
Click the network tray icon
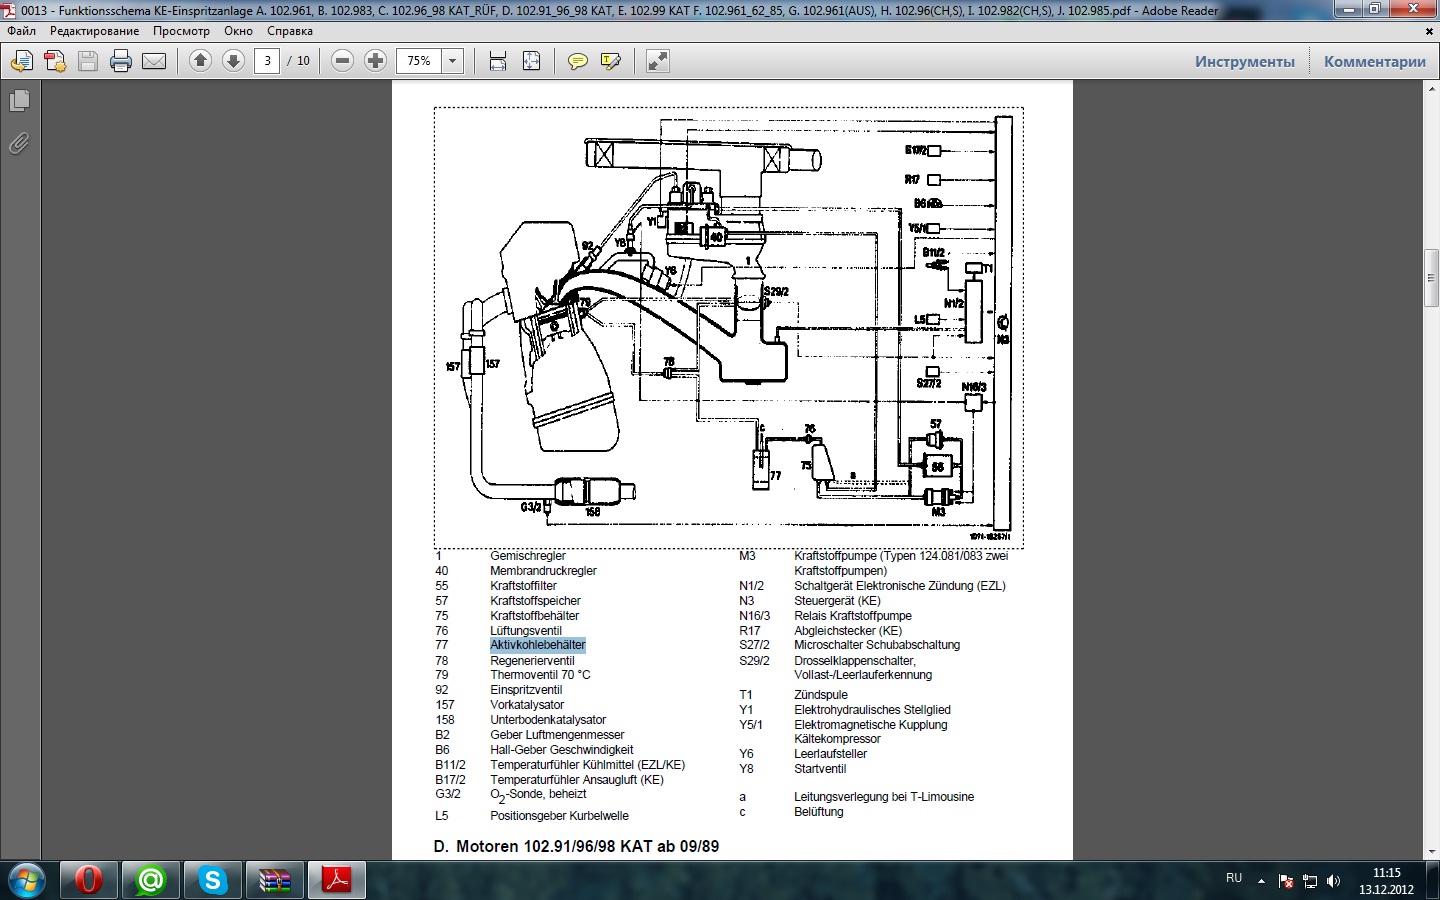tap(1310, 881)
